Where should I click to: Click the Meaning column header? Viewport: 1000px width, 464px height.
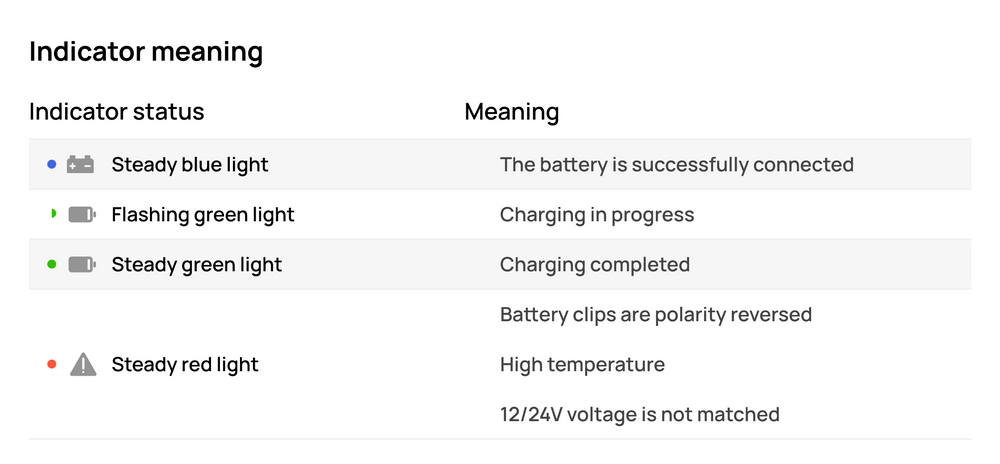(x=511, y=111)
